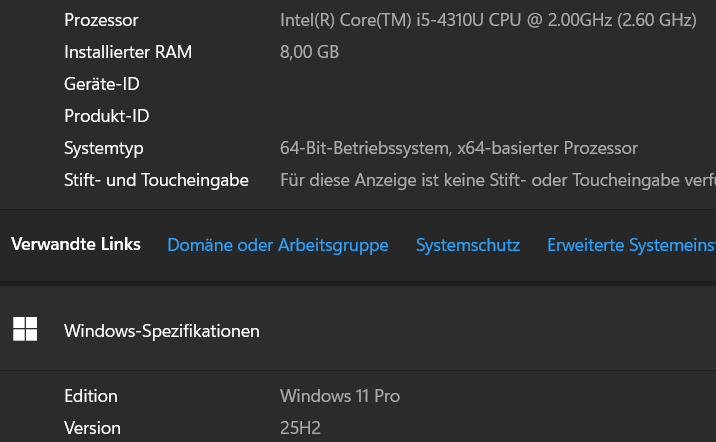
Task: Open the Erweiterte Systemeinstellungen link
Action: pos(630,245)
